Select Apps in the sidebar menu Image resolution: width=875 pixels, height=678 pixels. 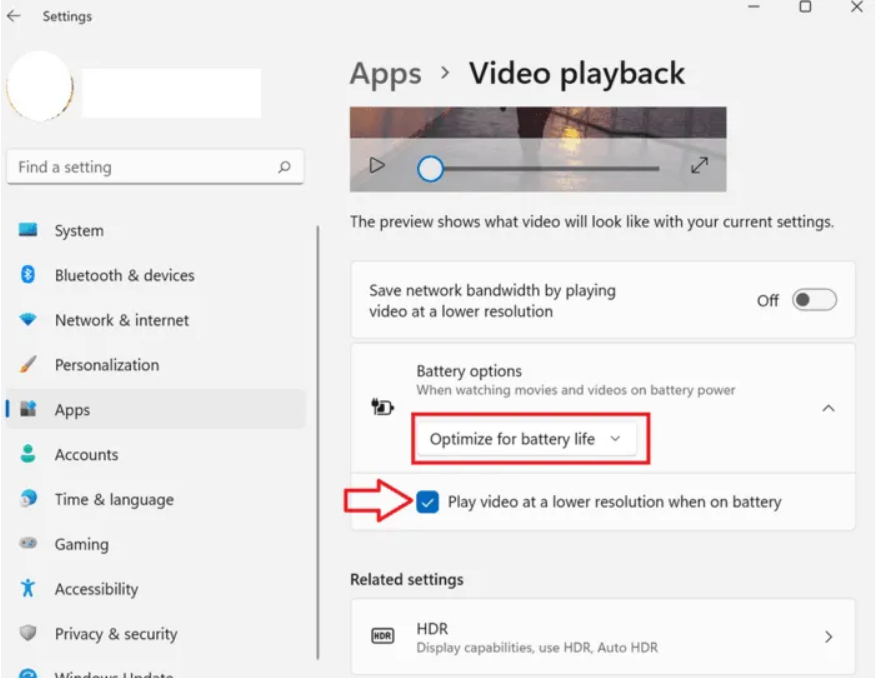(72, 410)
